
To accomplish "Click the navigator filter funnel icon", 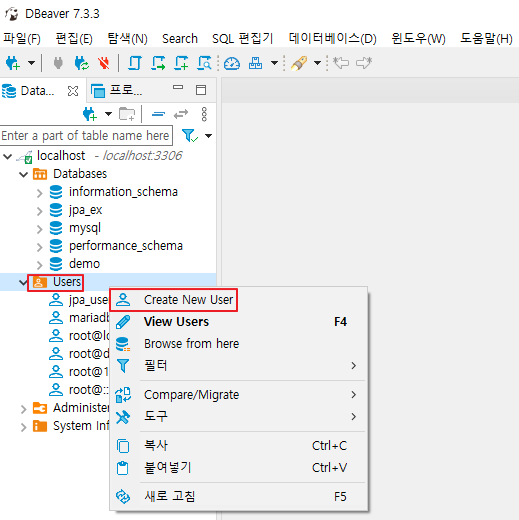I will point(190,136).
